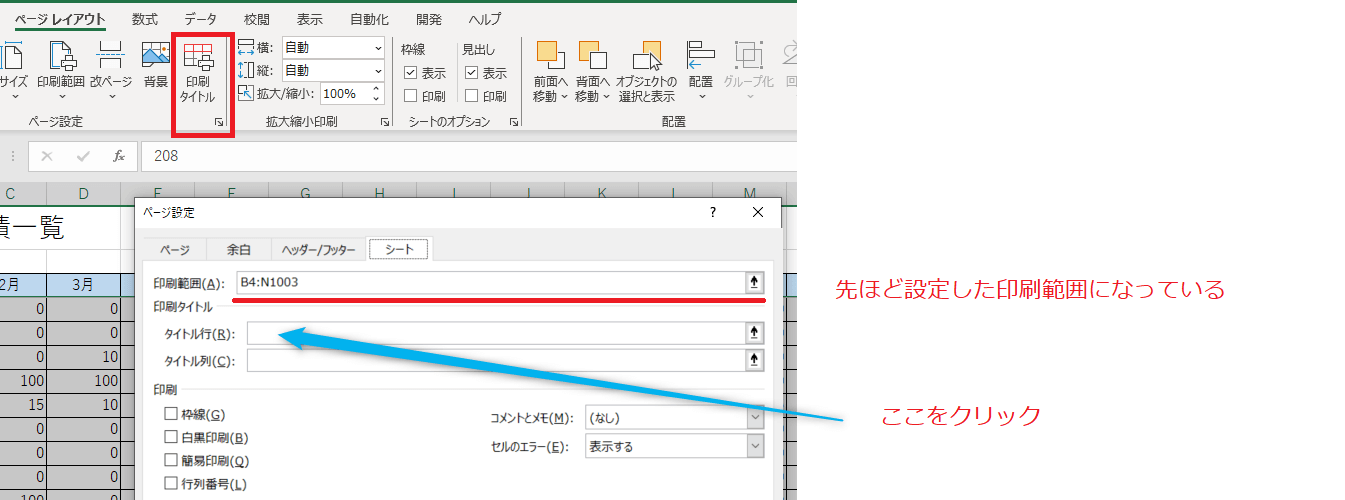Switch to the 開発 ribbon tab

click(429, 19)
